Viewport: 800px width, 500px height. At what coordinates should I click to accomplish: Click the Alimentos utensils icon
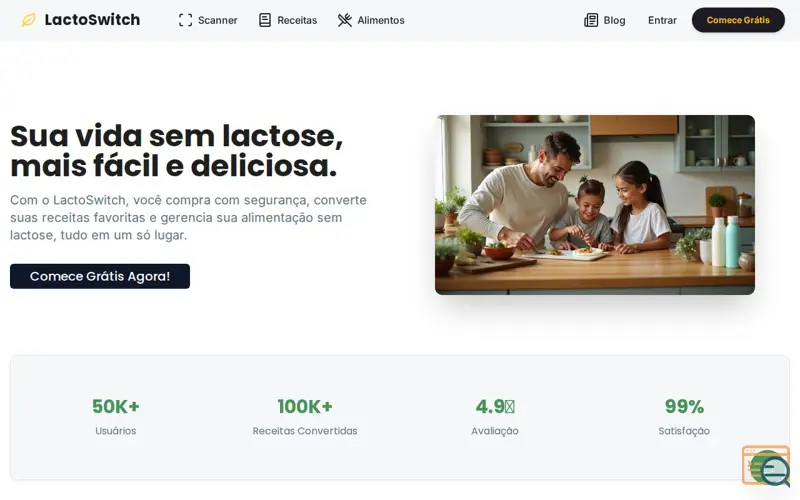pyautogui.click(x=345, y=20)
